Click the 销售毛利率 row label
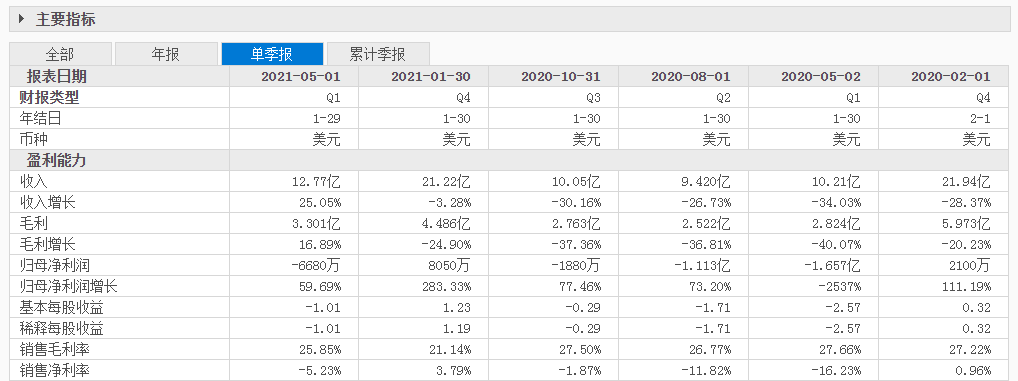 click(56, 350)
